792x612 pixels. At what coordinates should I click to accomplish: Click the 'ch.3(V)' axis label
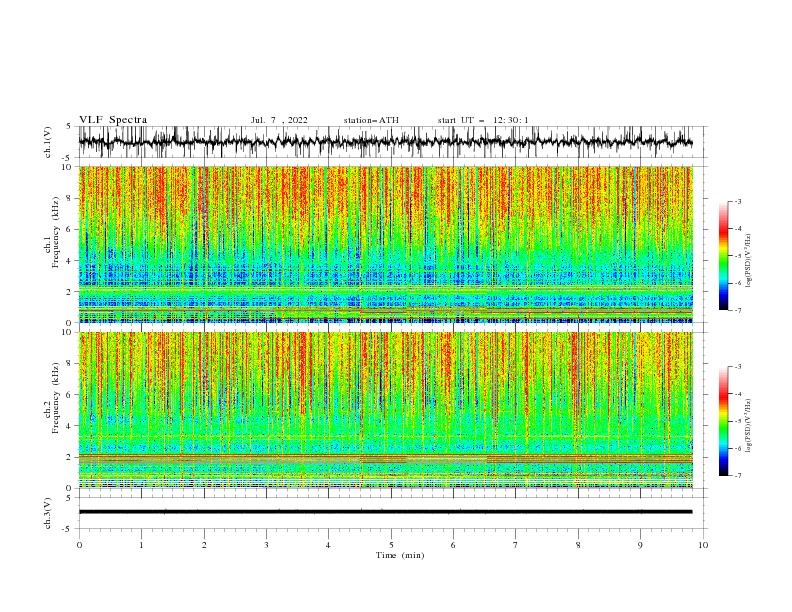tap(48, 513)
